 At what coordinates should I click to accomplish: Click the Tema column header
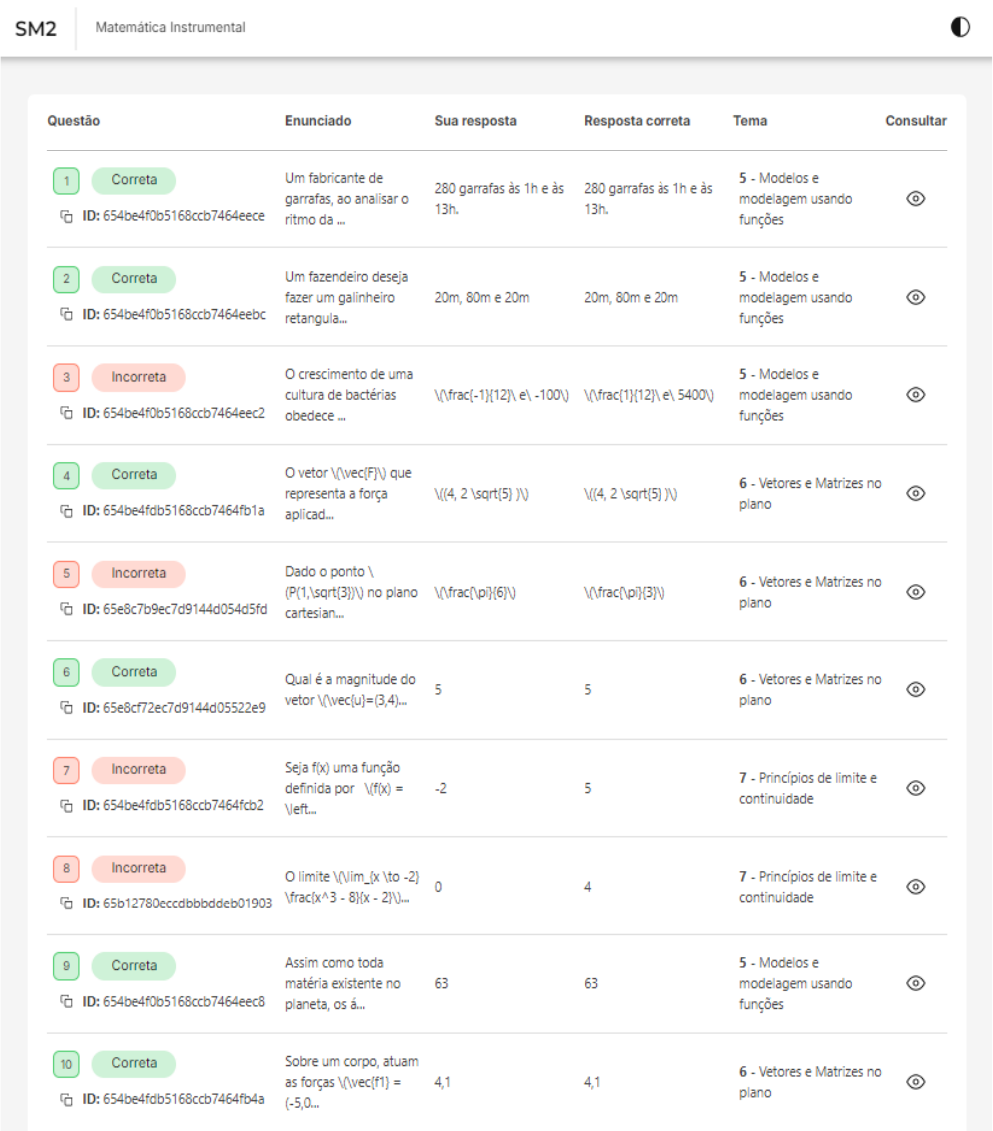point(750,121)
